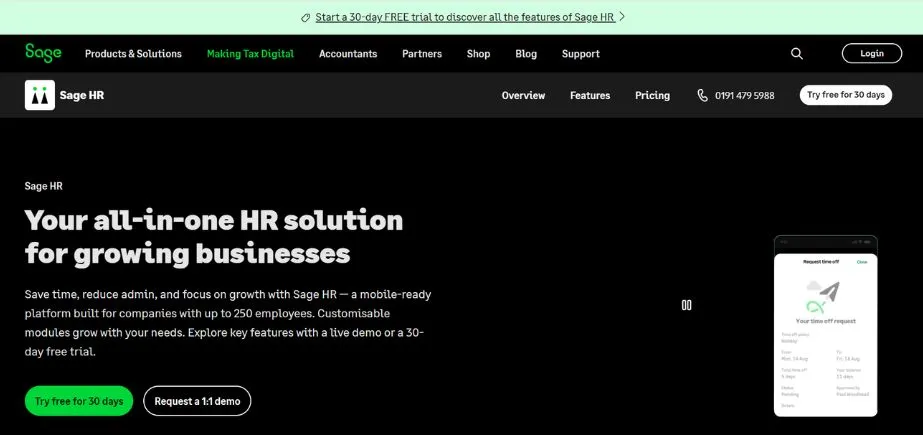Image resolution: width=923 pixels, height=435 pixels.
Task: Select the Accountants menu item
Action: point(348,54)
